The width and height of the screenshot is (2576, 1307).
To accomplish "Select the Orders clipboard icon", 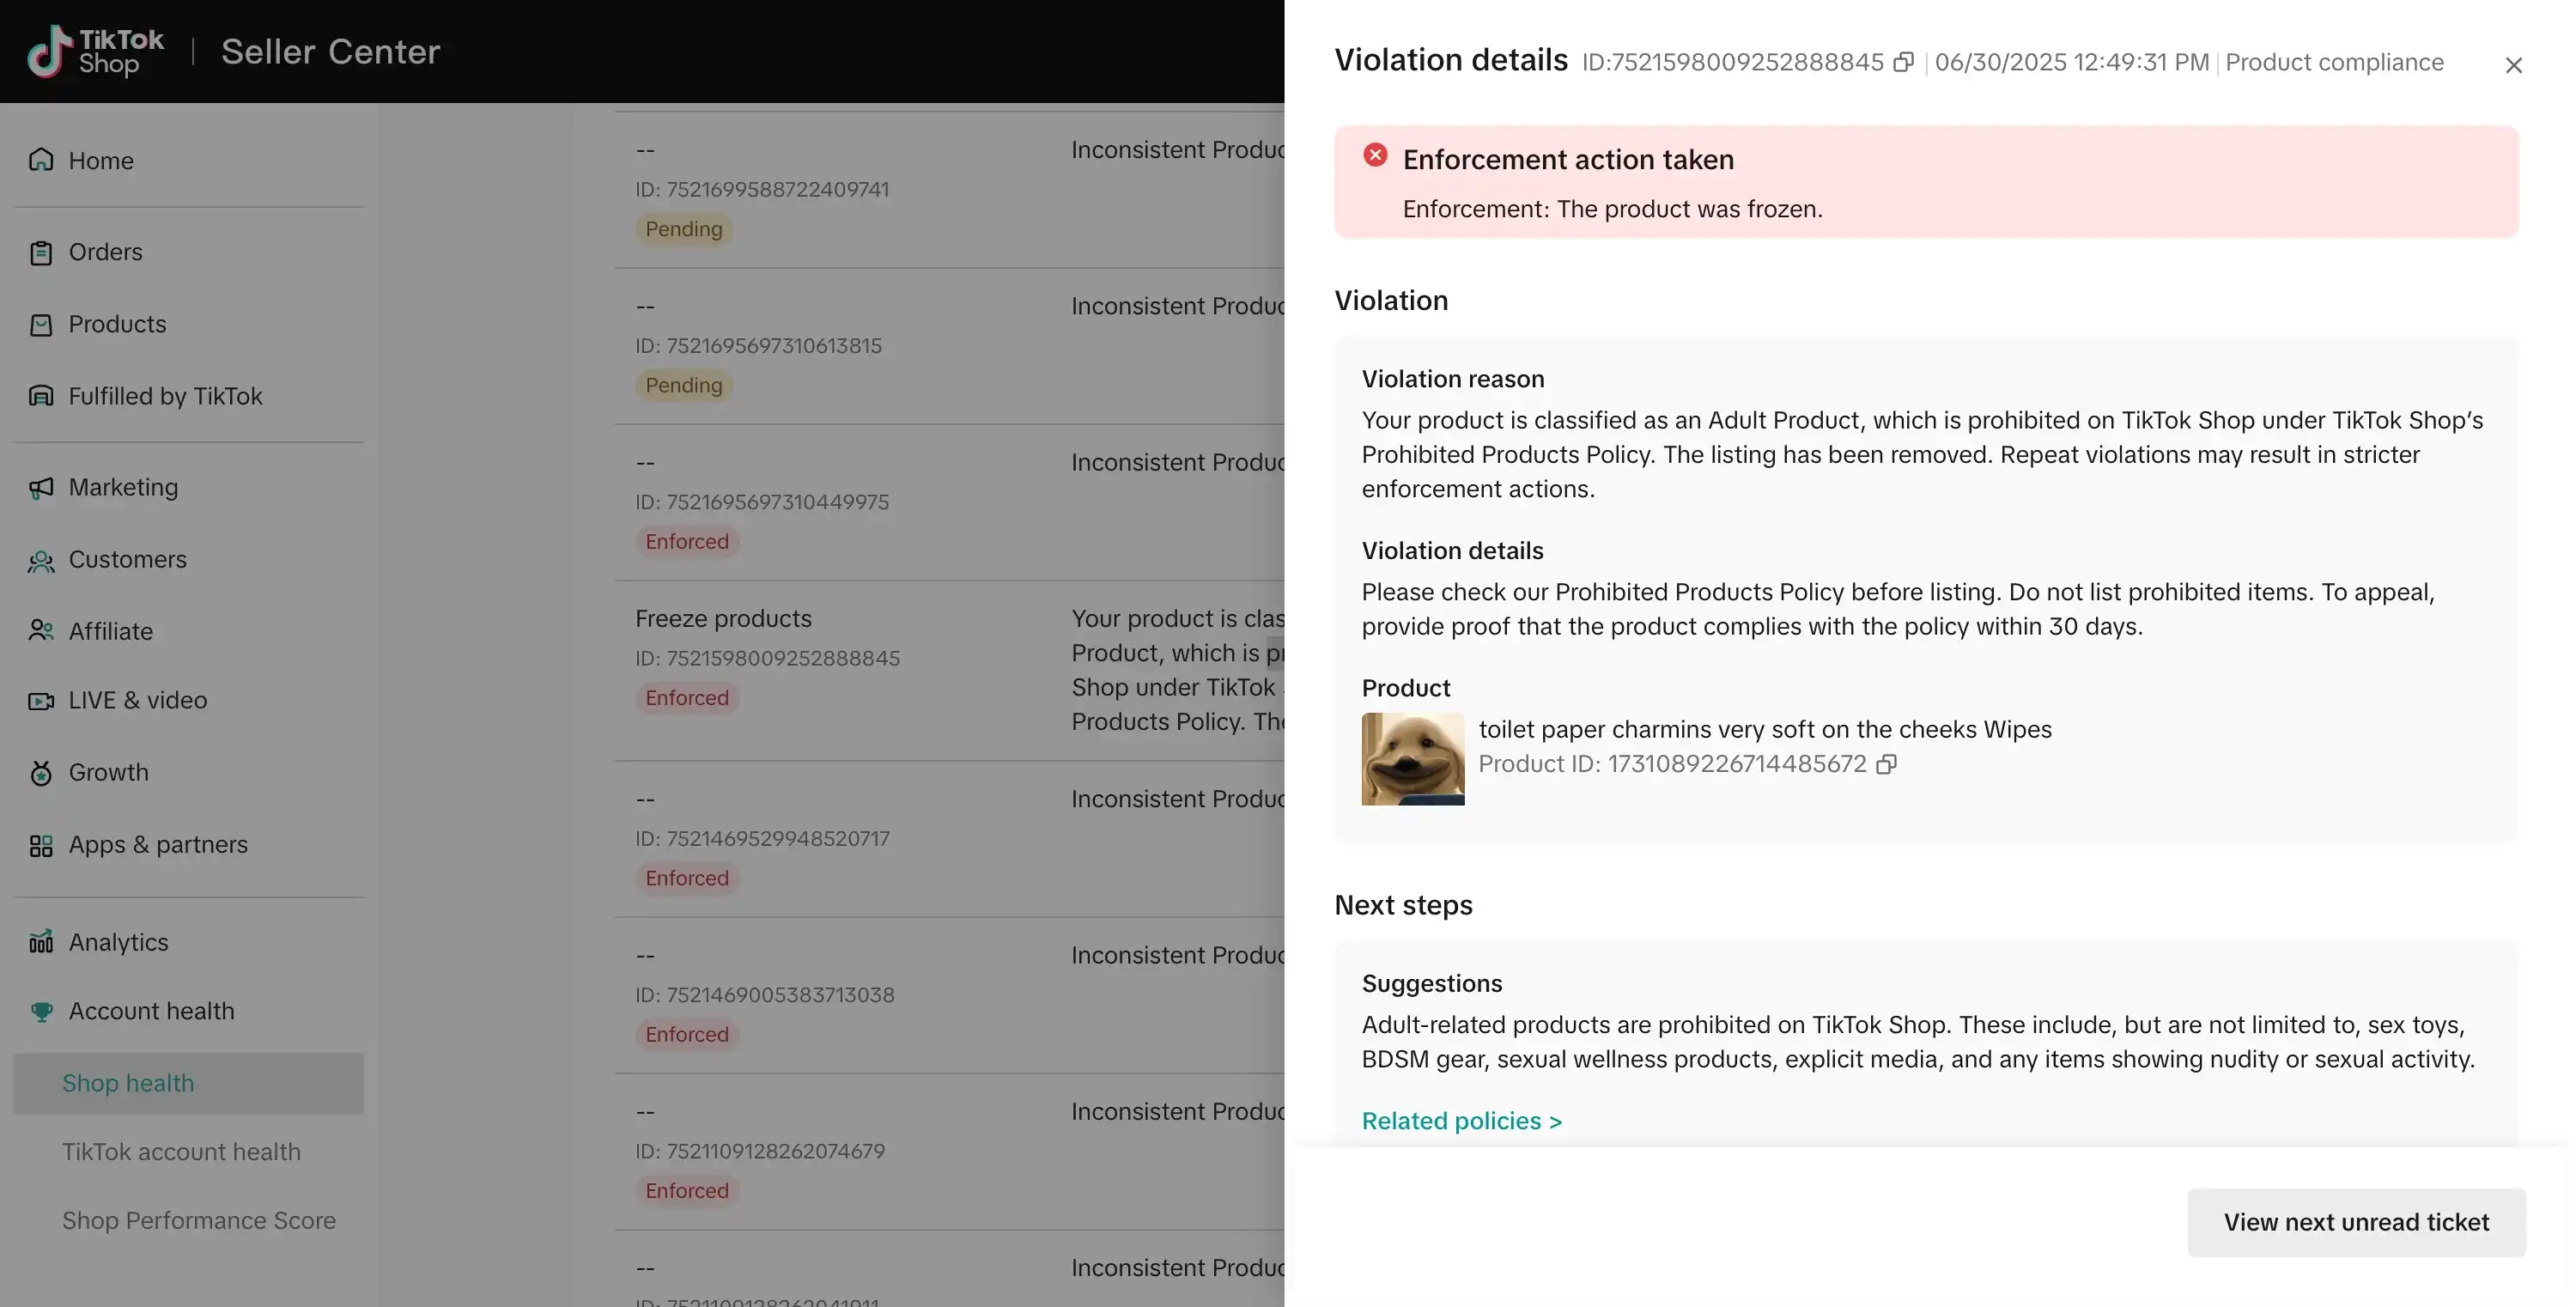I will pyautogui.click(x=40, y=252).
